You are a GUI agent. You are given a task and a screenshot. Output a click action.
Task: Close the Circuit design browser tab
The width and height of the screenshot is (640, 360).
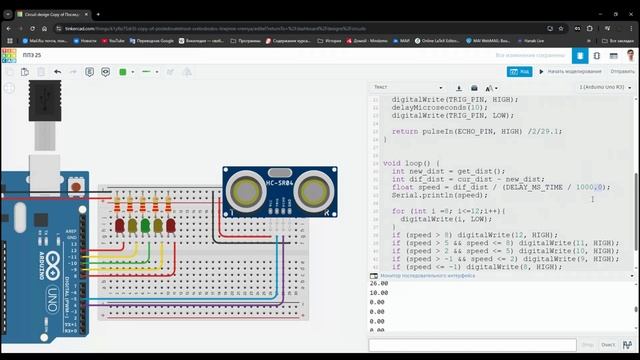(86, 14)
